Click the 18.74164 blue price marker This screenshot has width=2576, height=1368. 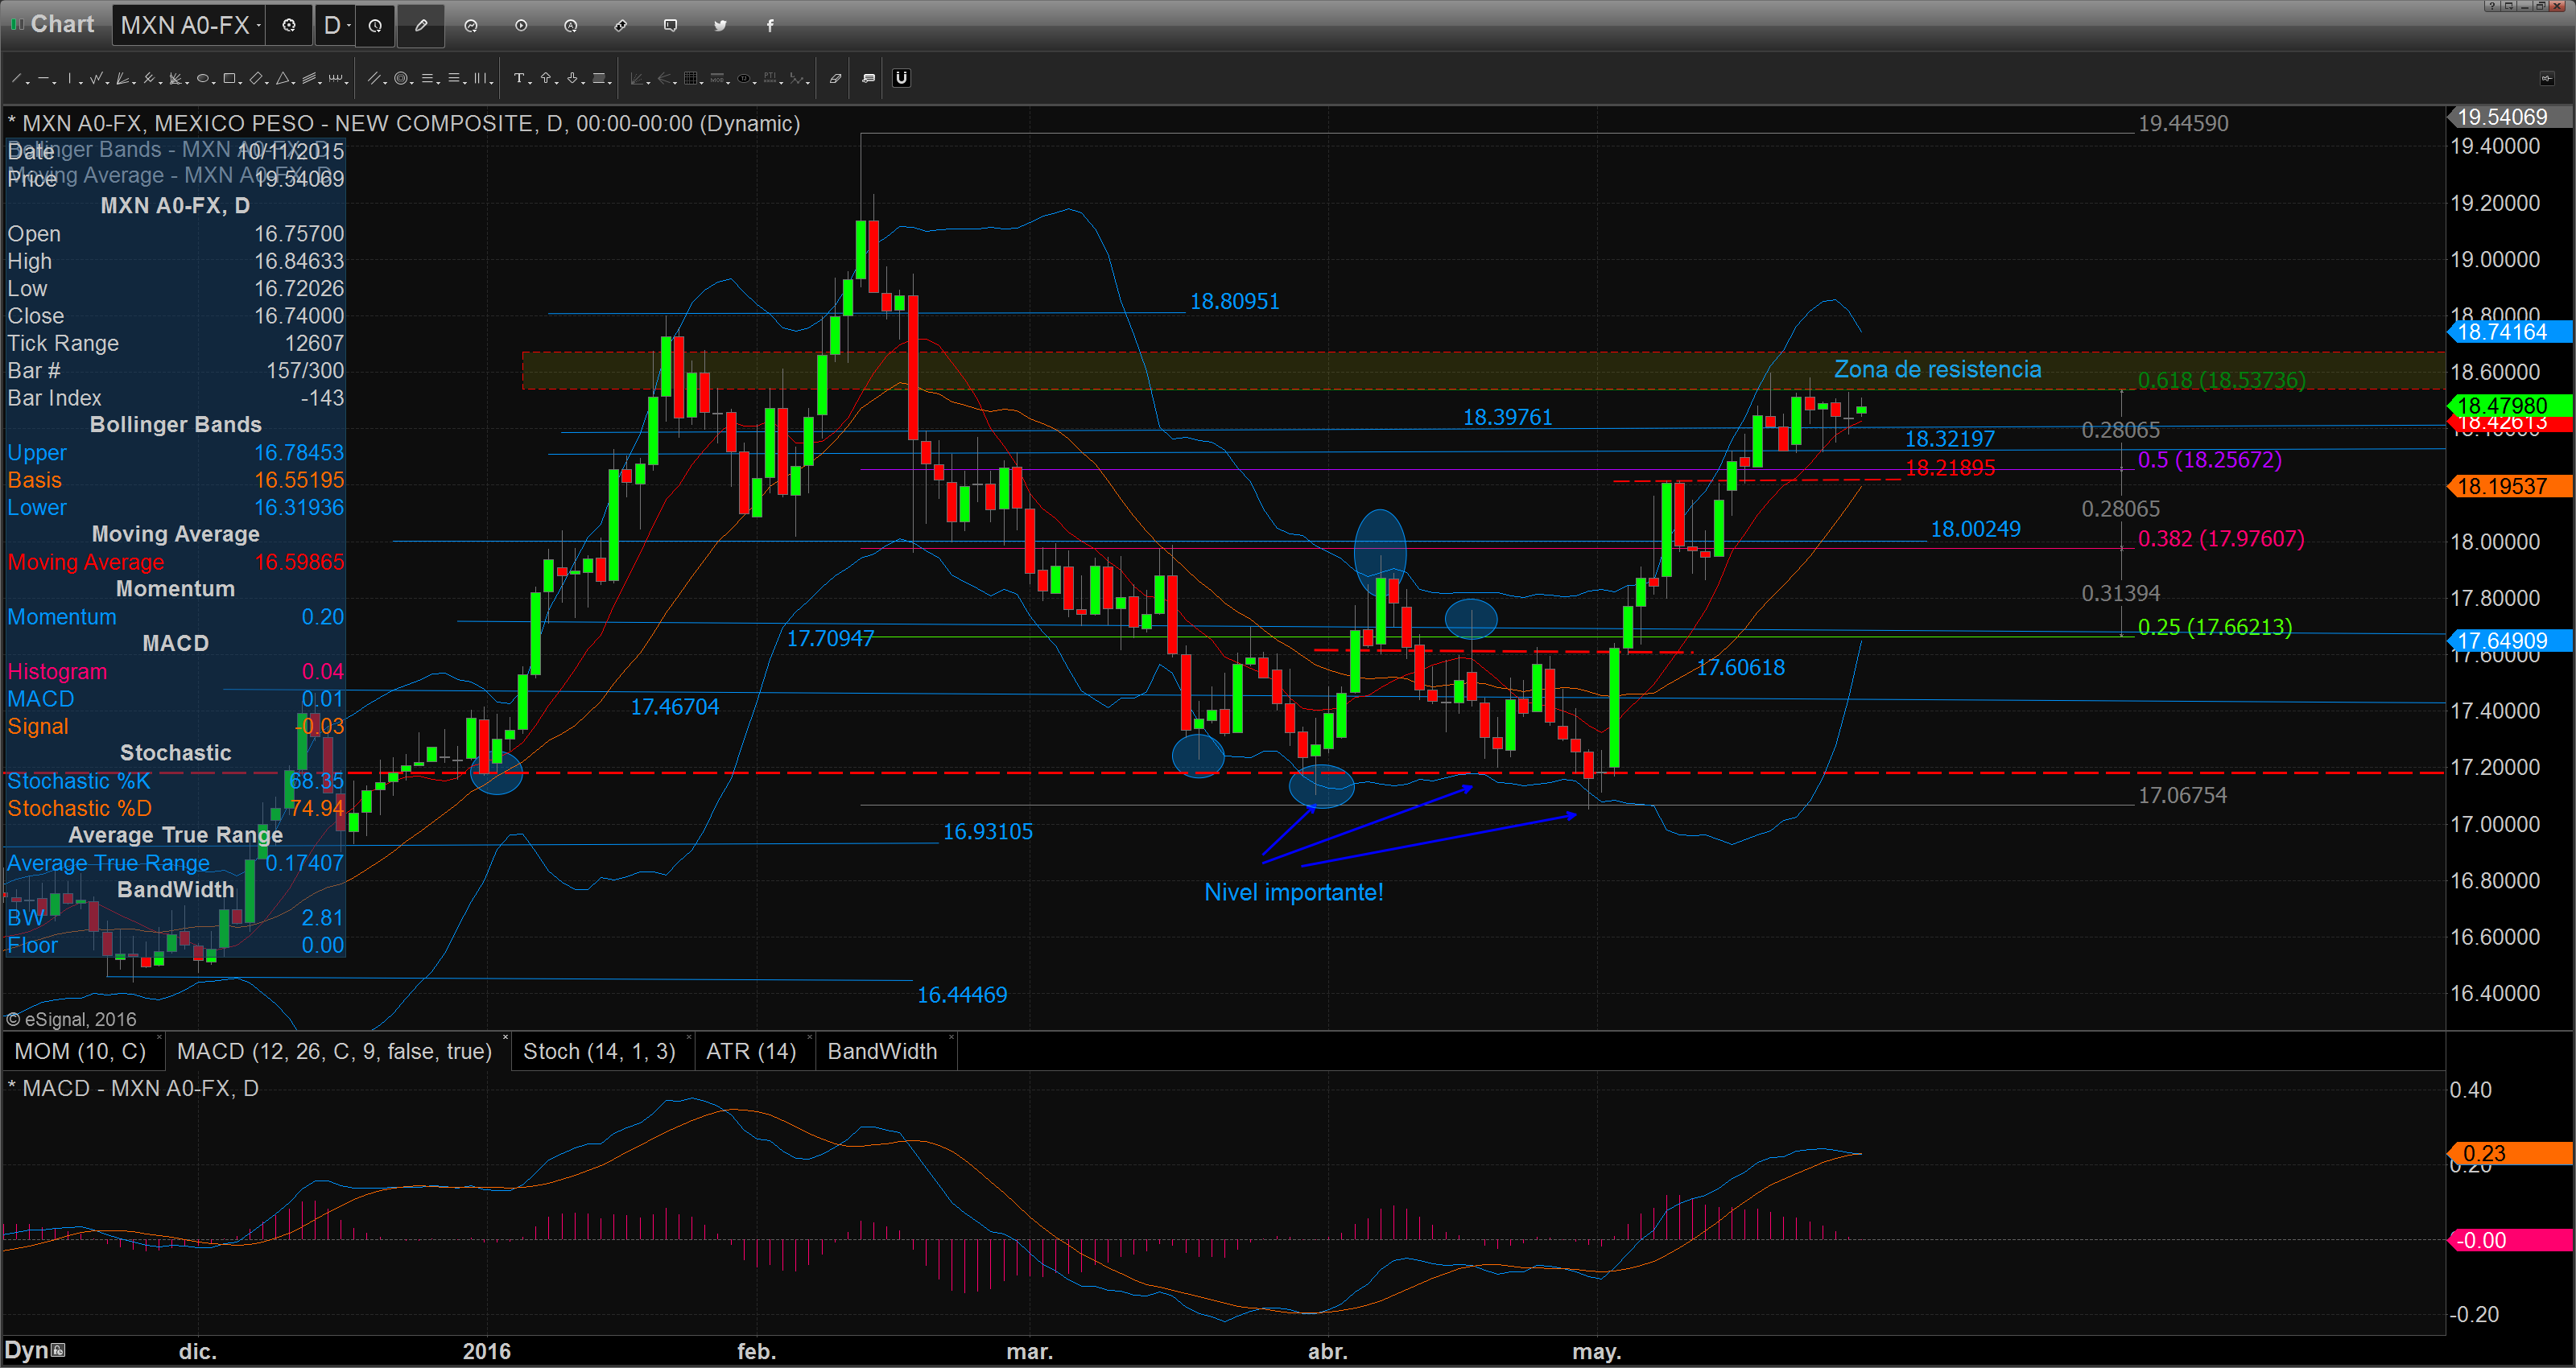pos(2509,332)
